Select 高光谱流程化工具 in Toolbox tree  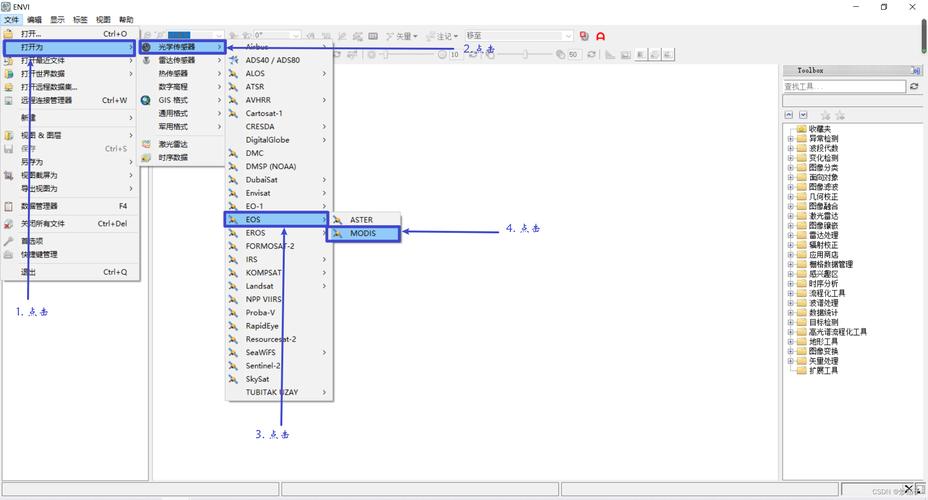[x=837, y=332]
